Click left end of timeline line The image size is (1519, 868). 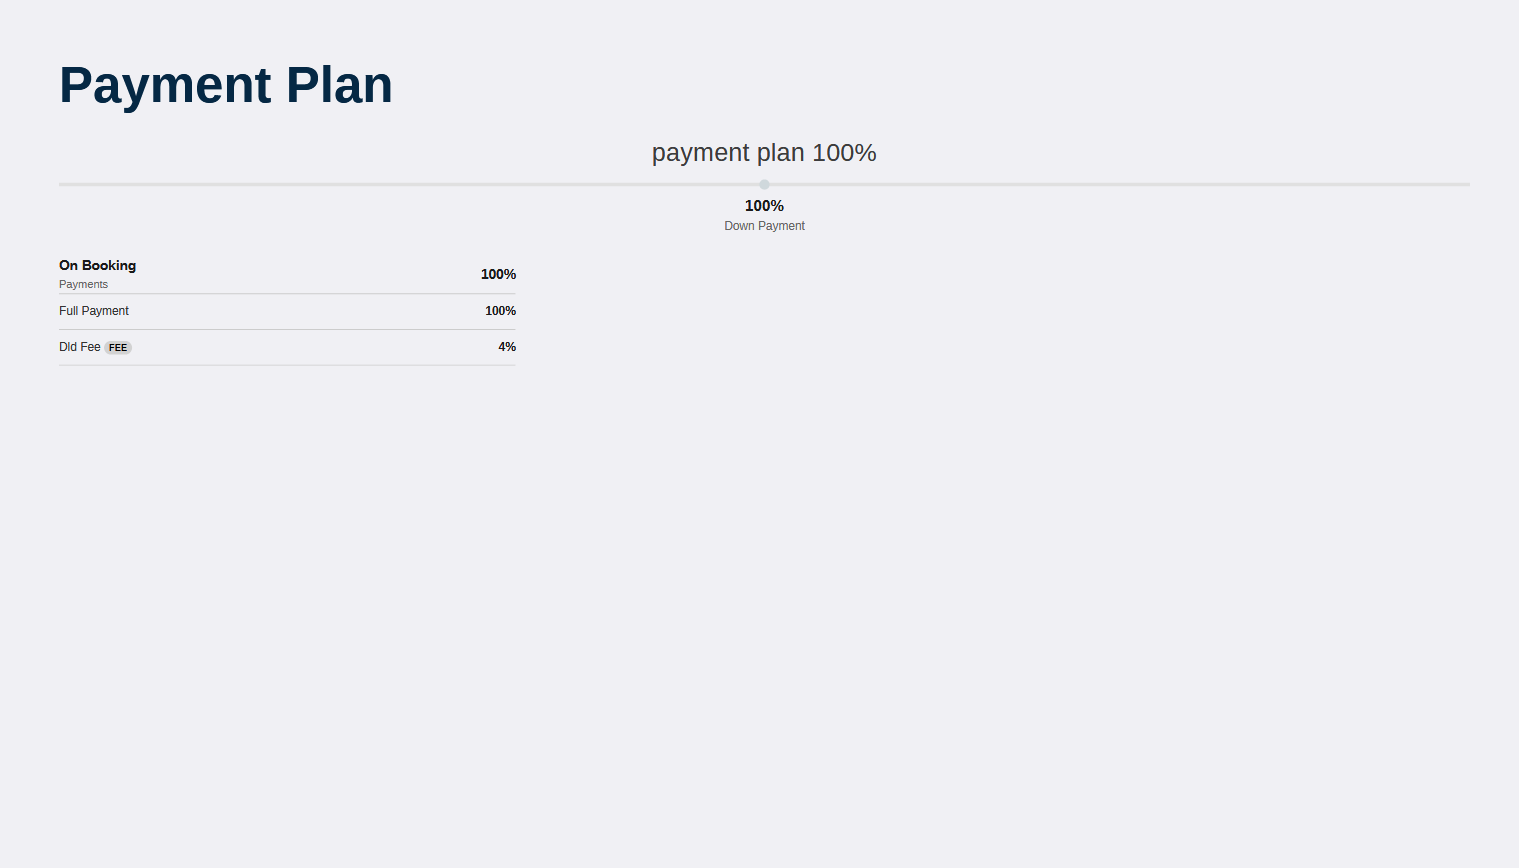coord(62,184)
